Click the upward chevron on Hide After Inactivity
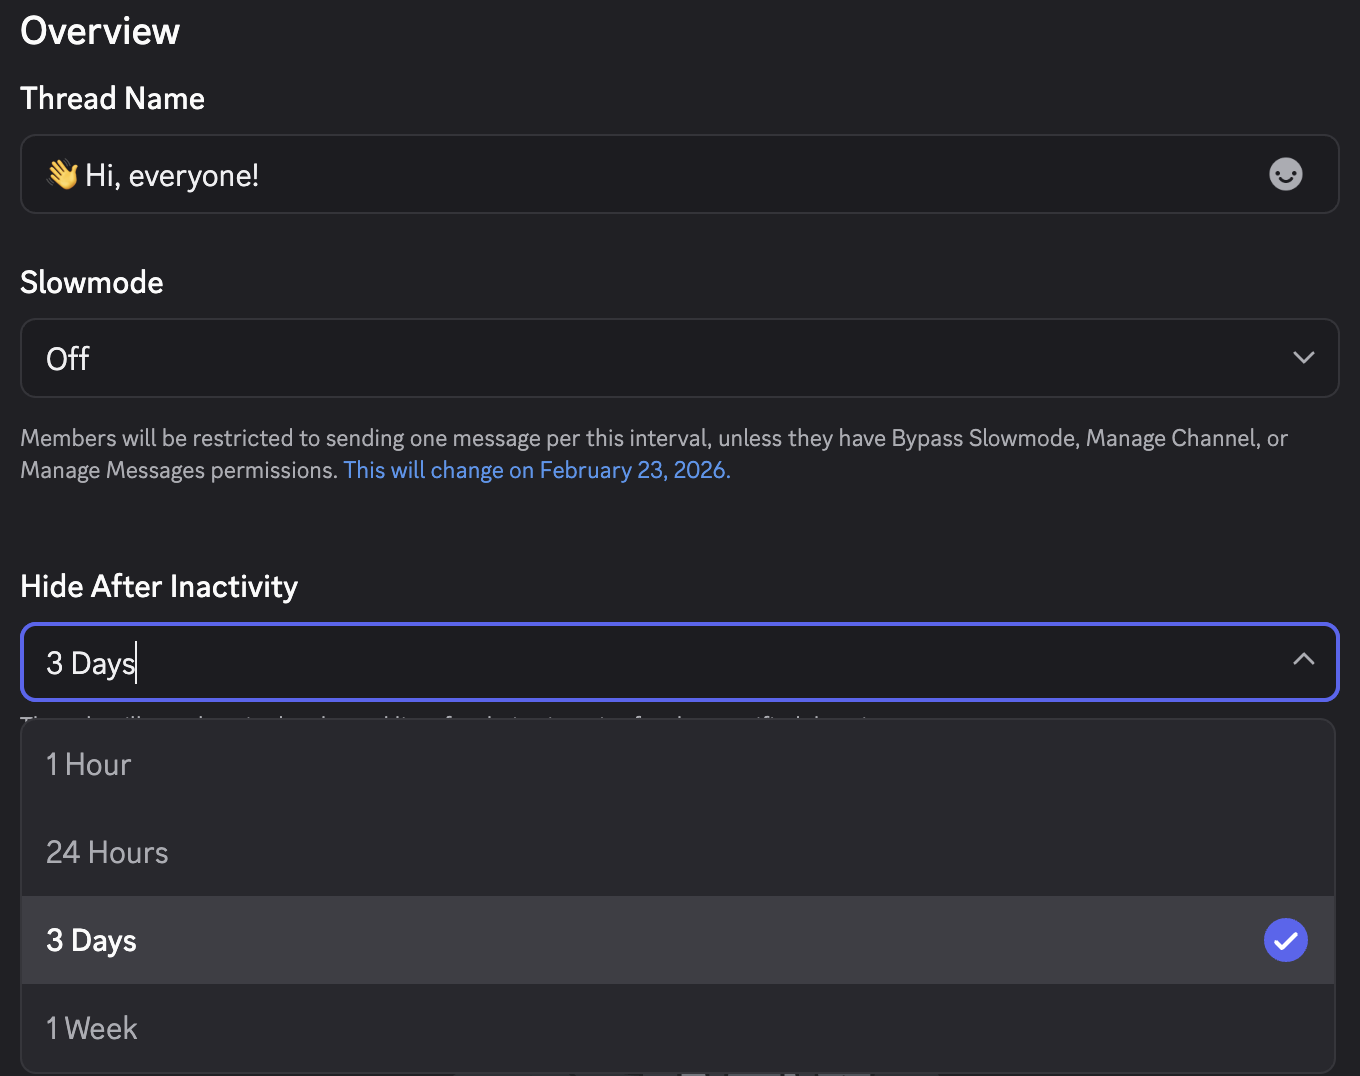 tap(1303, 660)
